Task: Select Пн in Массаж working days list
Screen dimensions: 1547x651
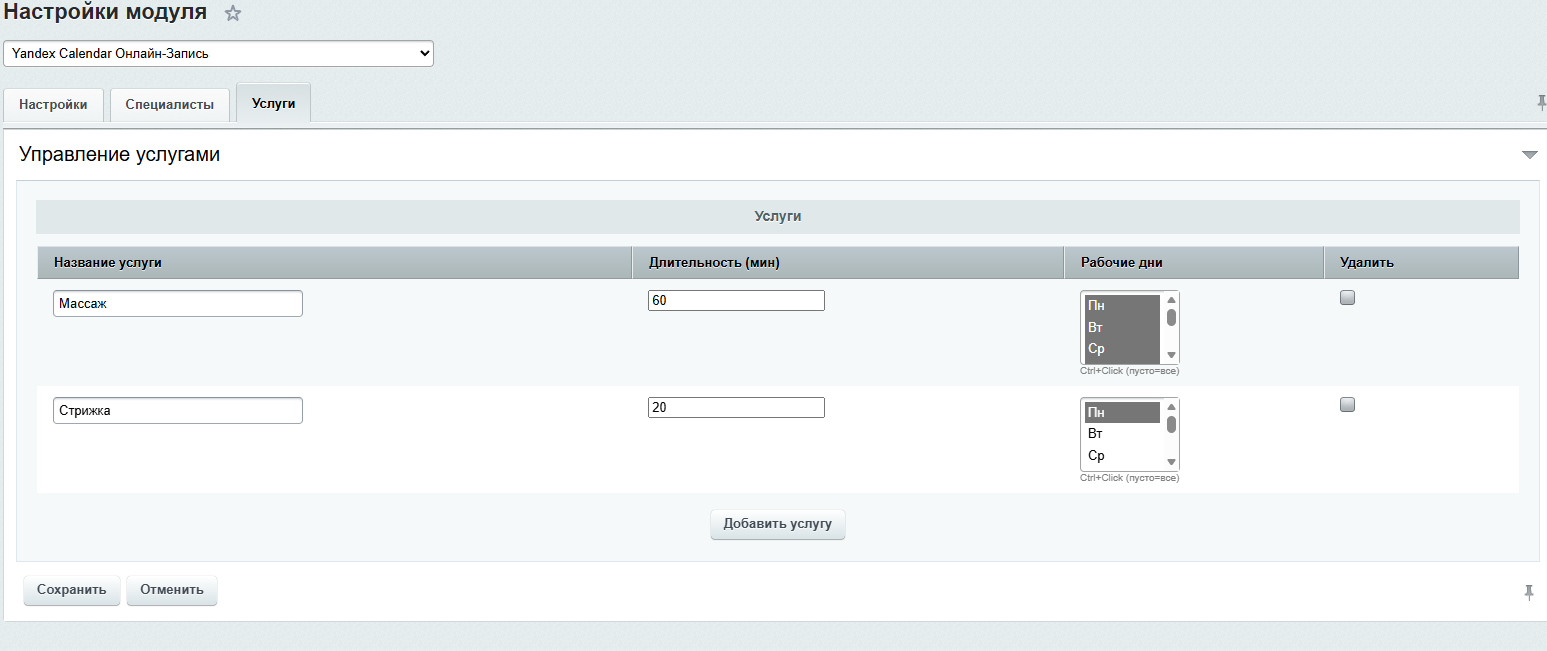Action: [x=1122, y=305]
